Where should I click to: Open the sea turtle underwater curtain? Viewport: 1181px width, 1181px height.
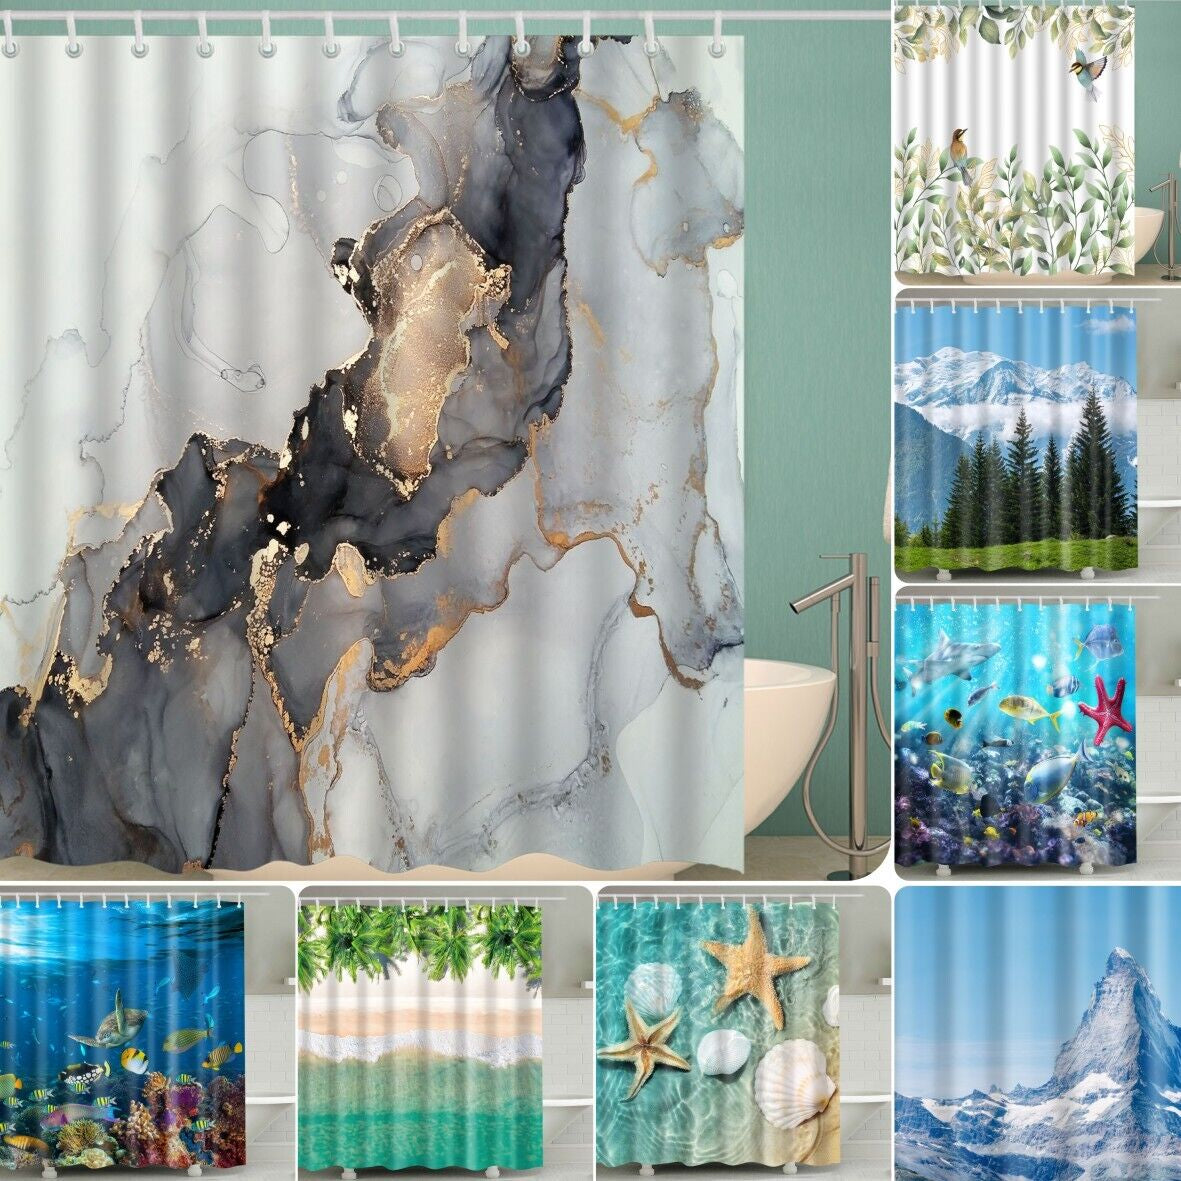(x=130, y=1030)
